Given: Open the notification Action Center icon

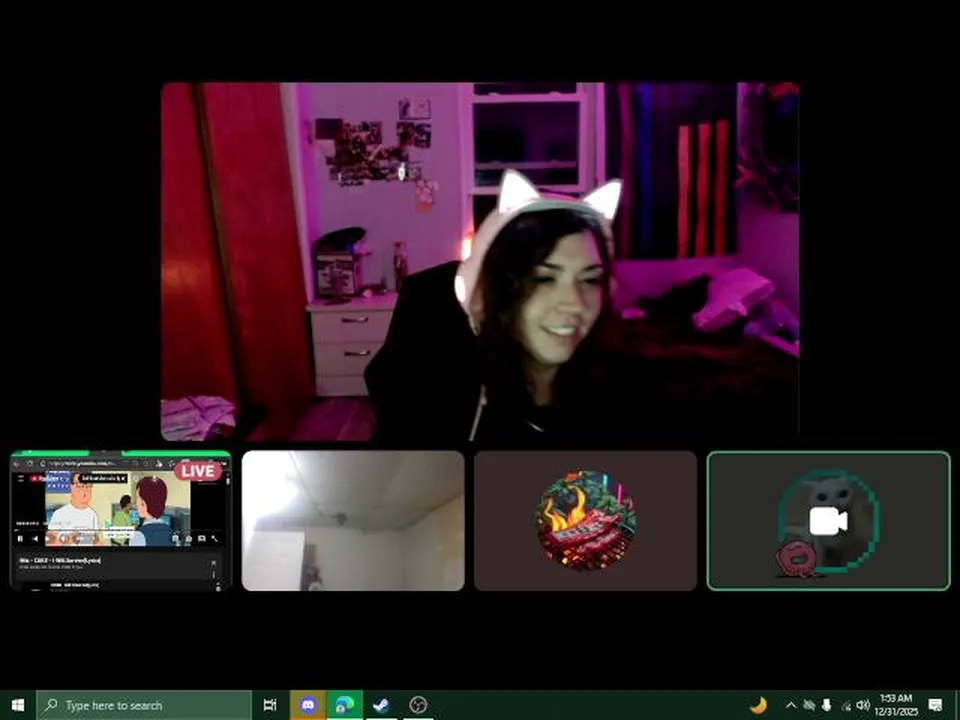Looking at the screenshot, I should 935,705.
